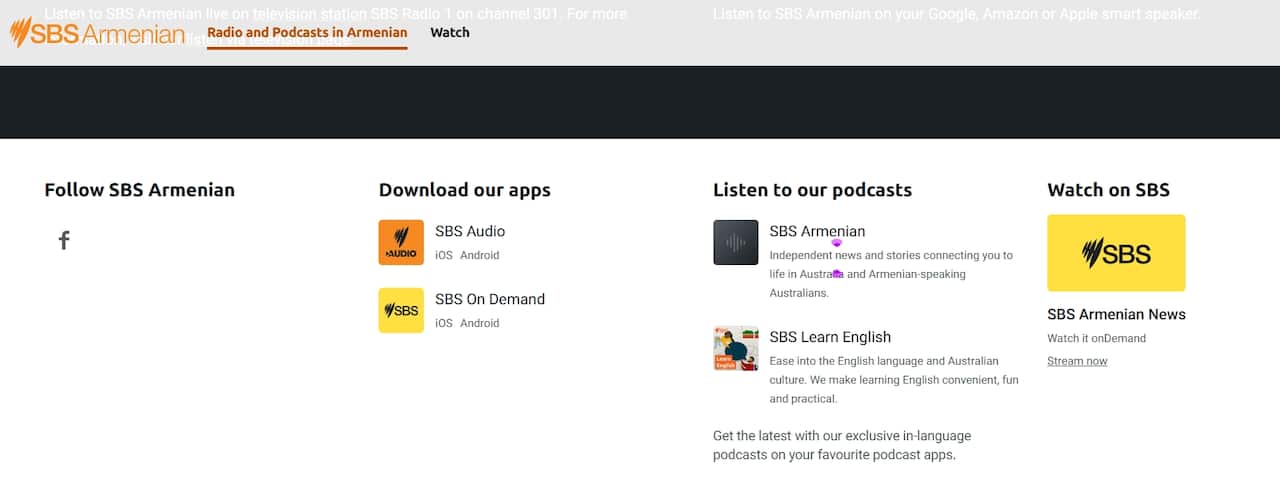Click the SBS Learn English podcast thumbnail
1280x497 pixels.
735,348
